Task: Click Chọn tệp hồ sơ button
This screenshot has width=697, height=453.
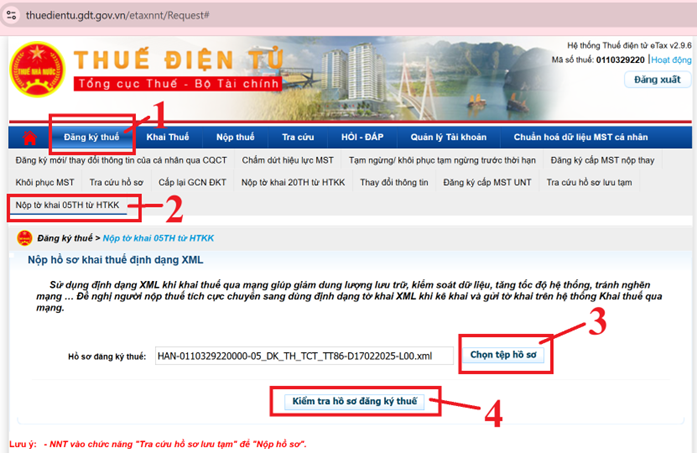Action: [503, 355]
